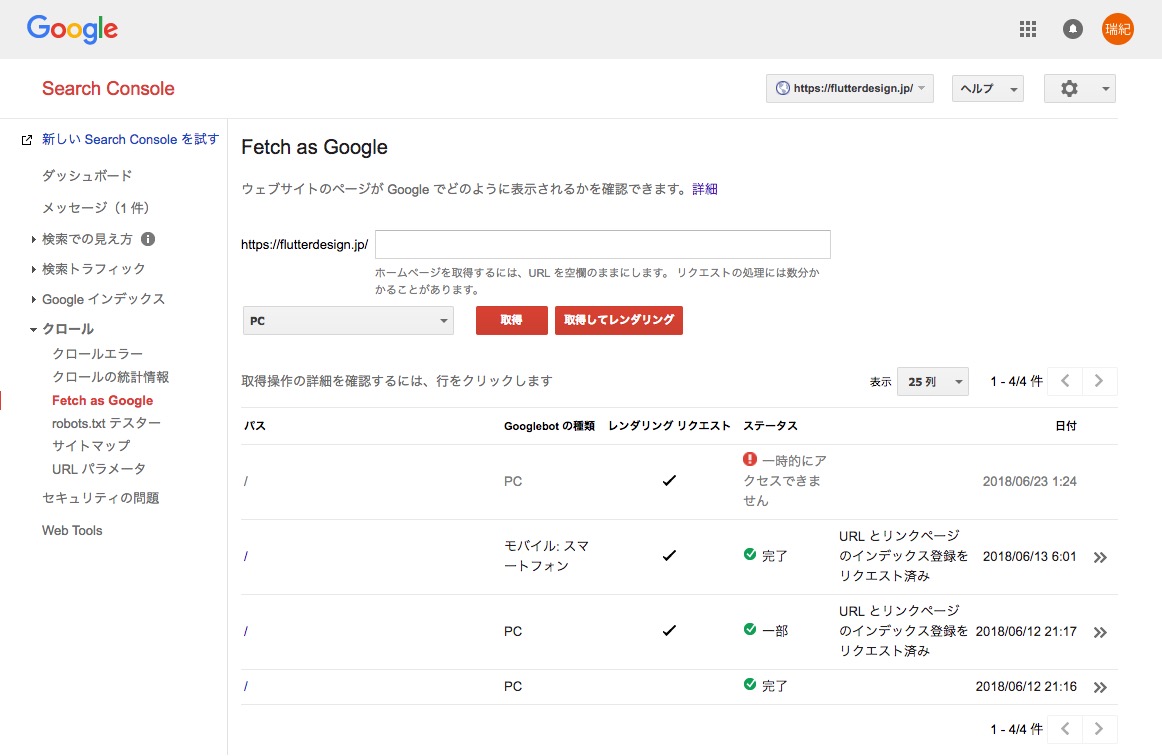This screenshot has width=1162, height=756.
Task: Click the external link icon beside 新しい Search Console
Action: (x=27, y=140)
